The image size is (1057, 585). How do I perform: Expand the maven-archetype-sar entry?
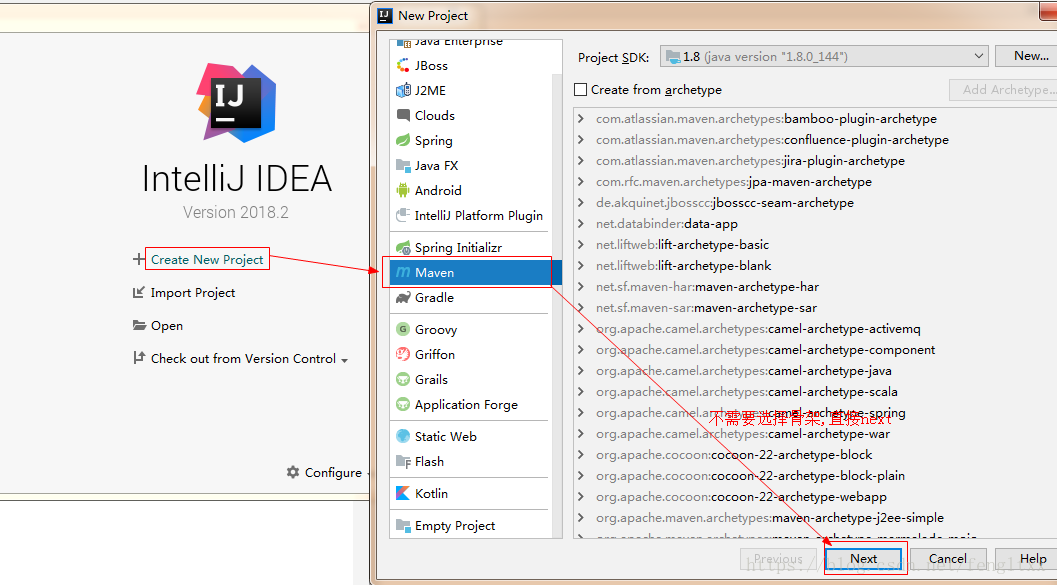click(581, 307)
